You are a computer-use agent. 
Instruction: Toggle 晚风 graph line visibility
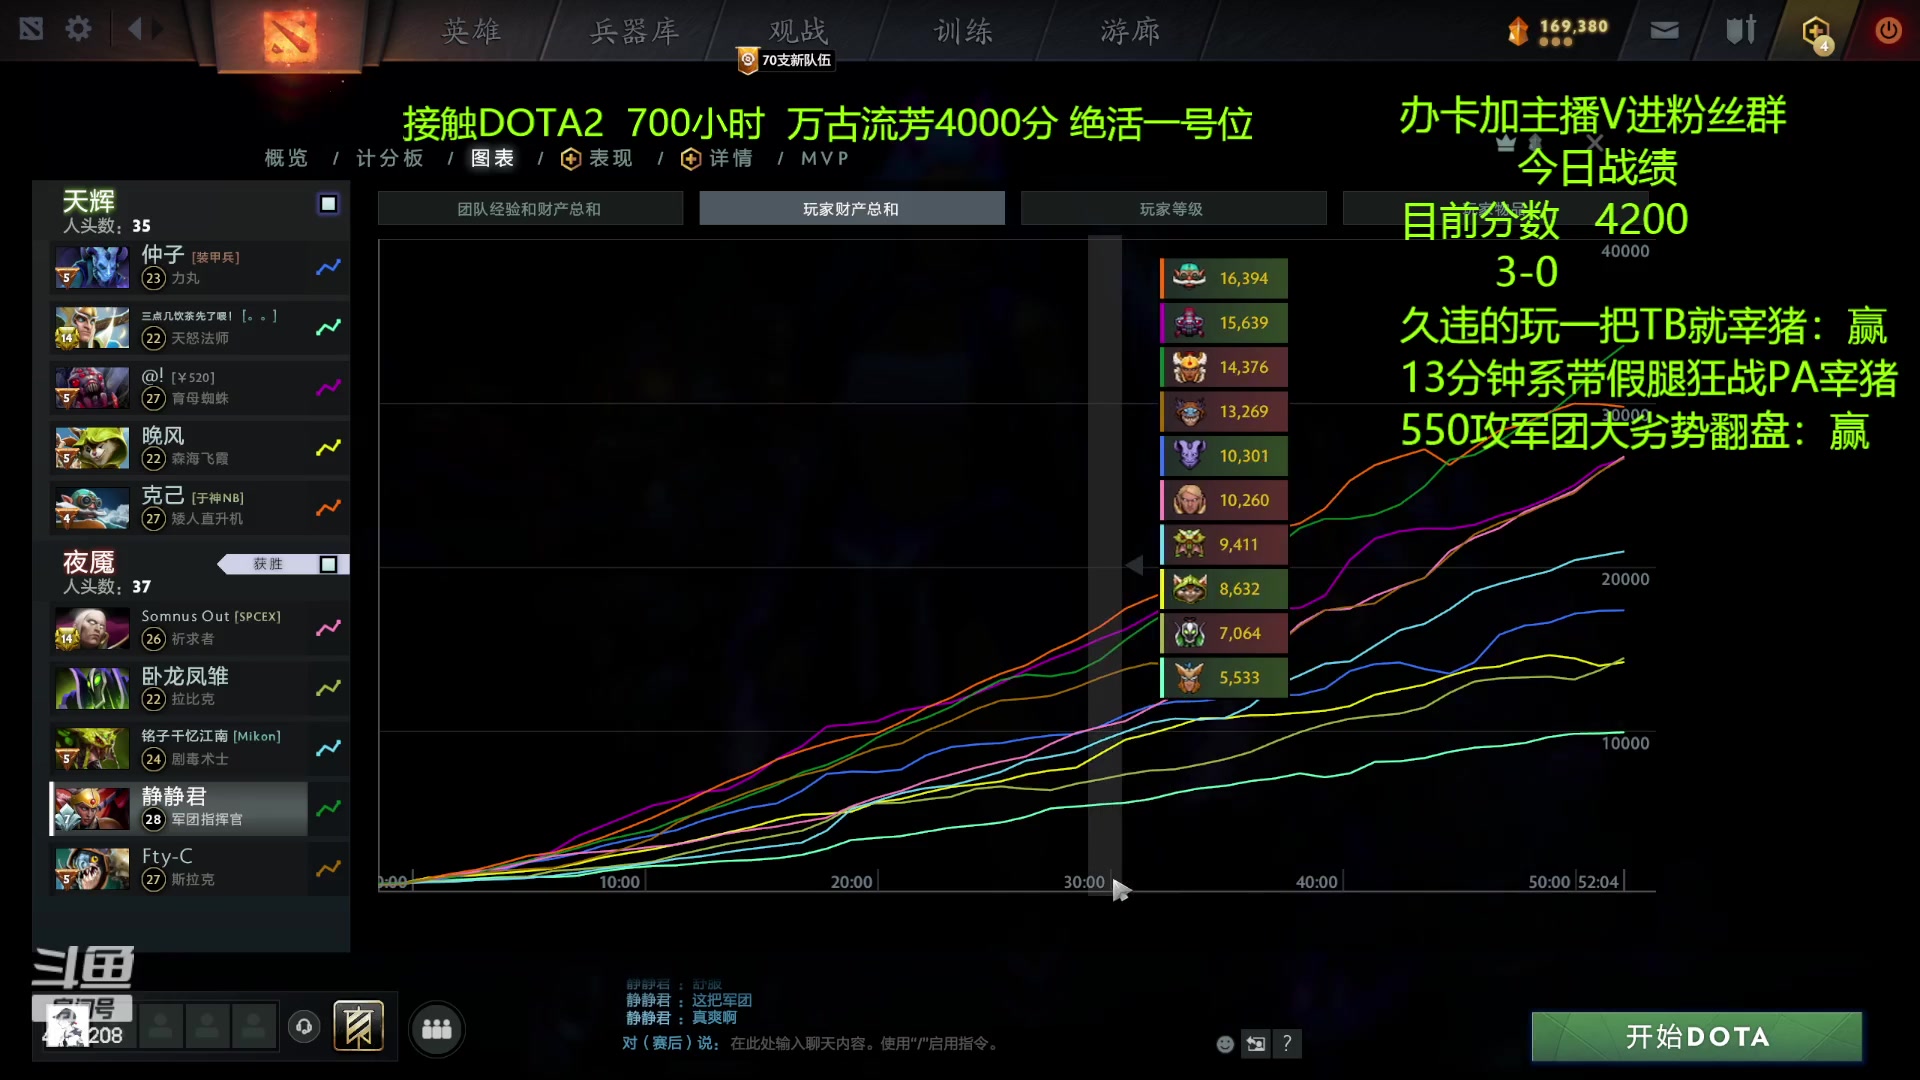pos(328,447)
